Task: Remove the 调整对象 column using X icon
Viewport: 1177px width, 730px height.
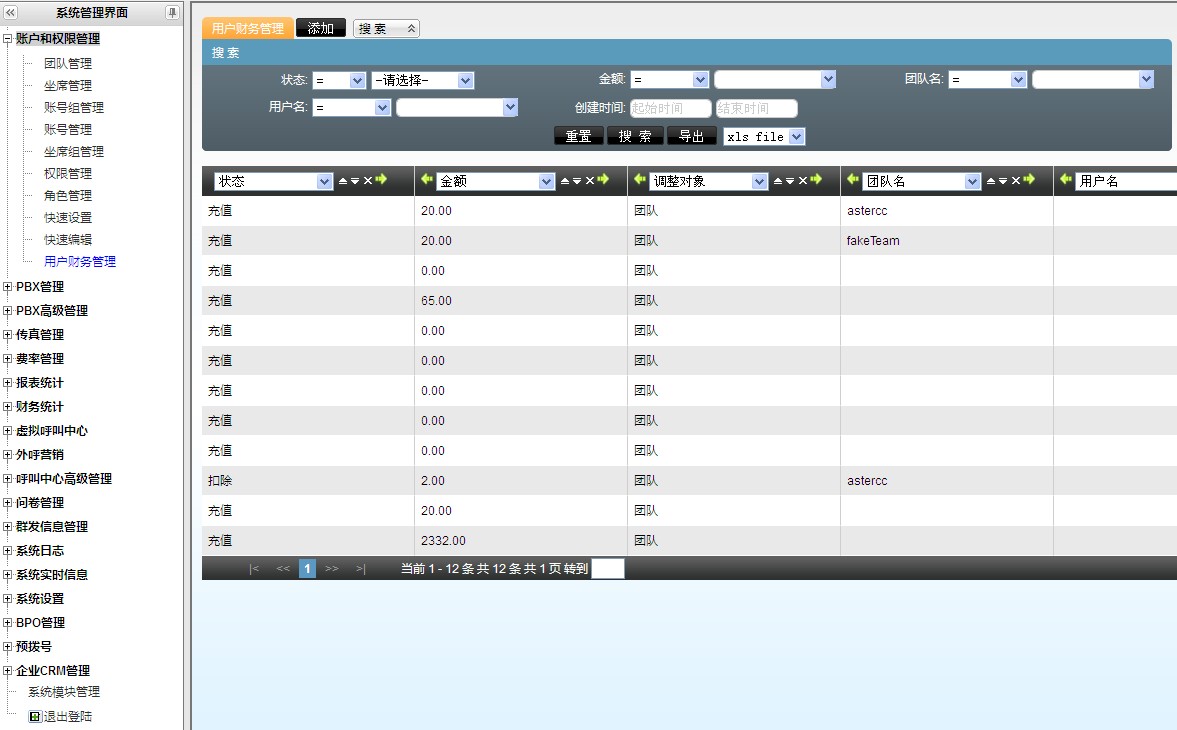Action: tap(802, 181)
